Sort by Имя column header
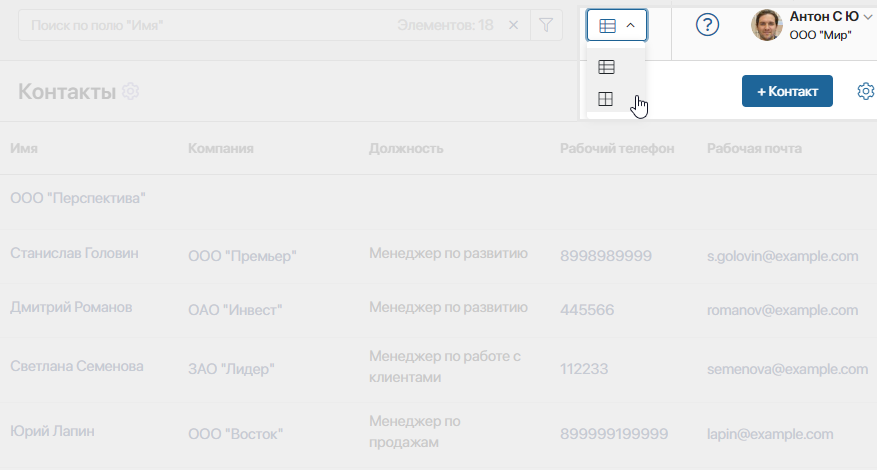Screen dimensions: 877x470 tap(24, 148)
